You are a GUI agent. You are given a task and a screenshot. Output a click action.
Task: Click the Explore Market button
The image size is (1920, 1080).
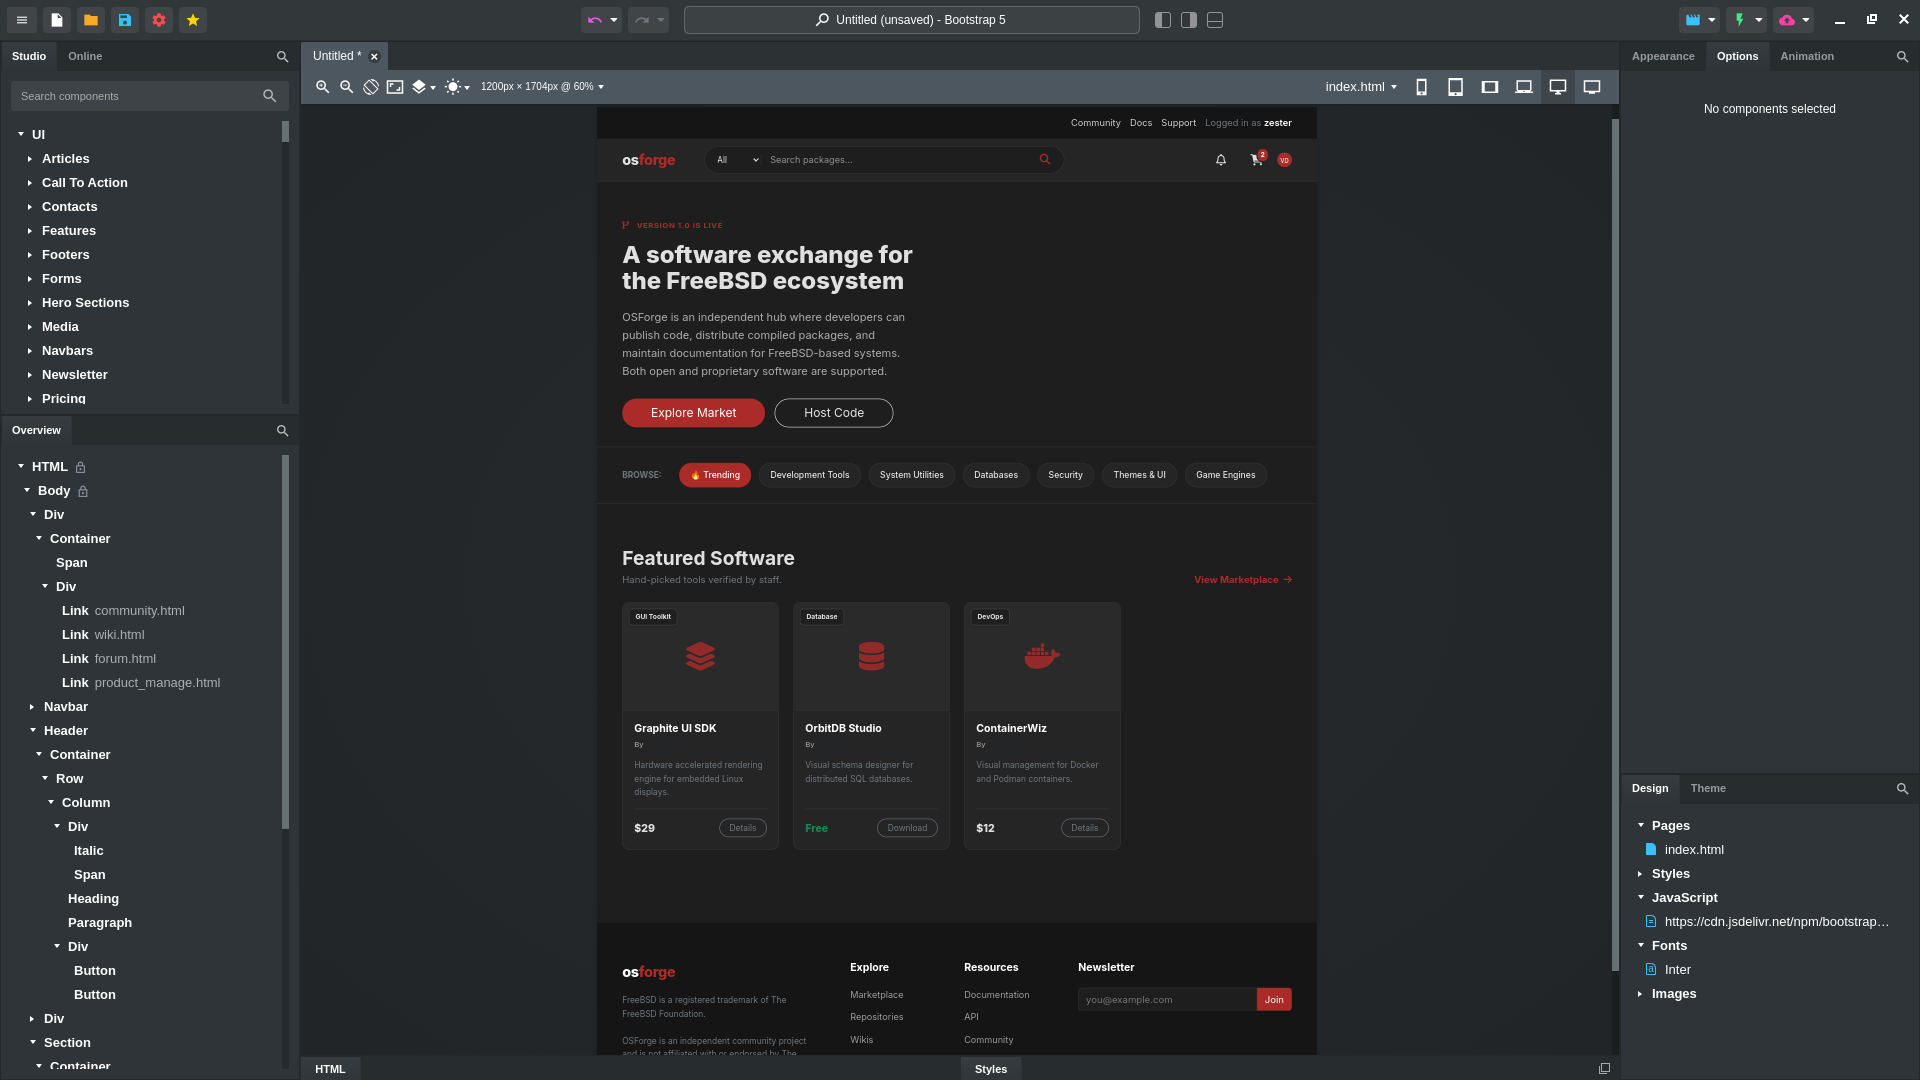pos(693,413)
